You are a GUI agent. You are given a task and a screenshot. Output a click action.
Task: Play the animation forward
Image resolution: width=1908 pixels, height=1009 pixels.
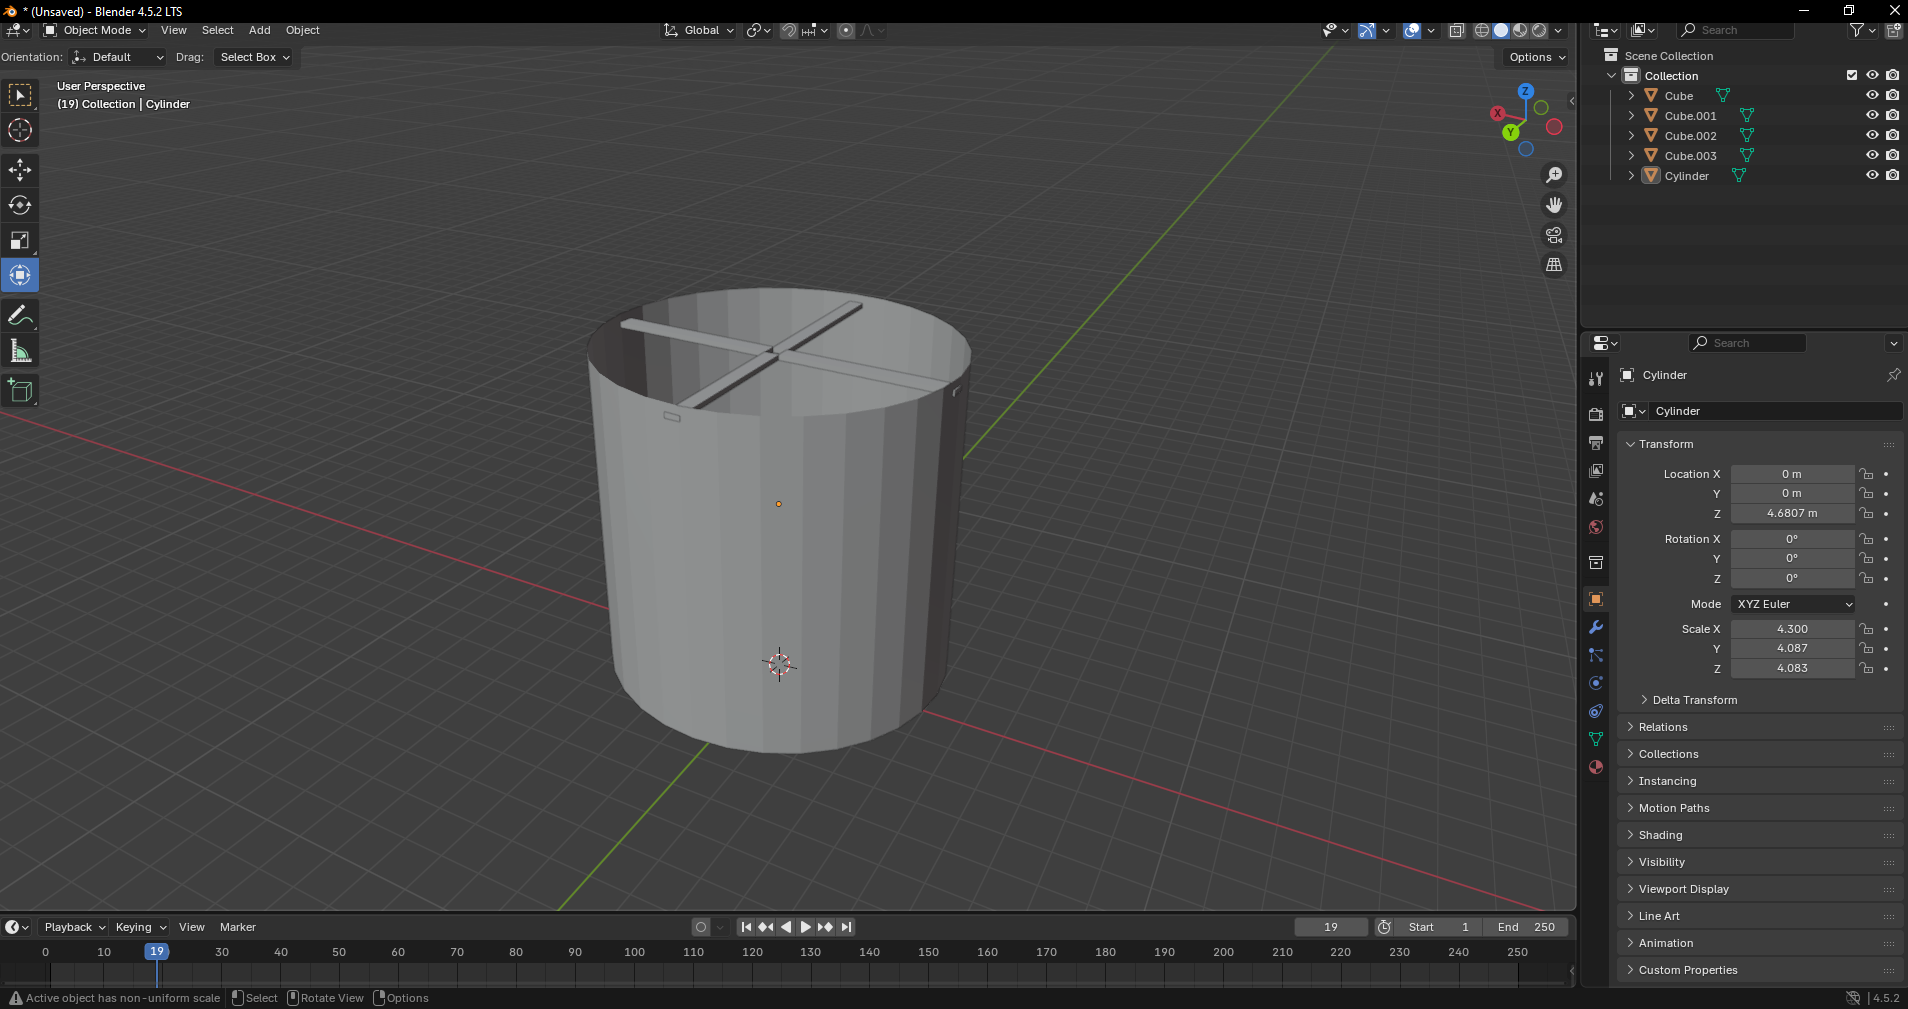click(x=806, y=927)
